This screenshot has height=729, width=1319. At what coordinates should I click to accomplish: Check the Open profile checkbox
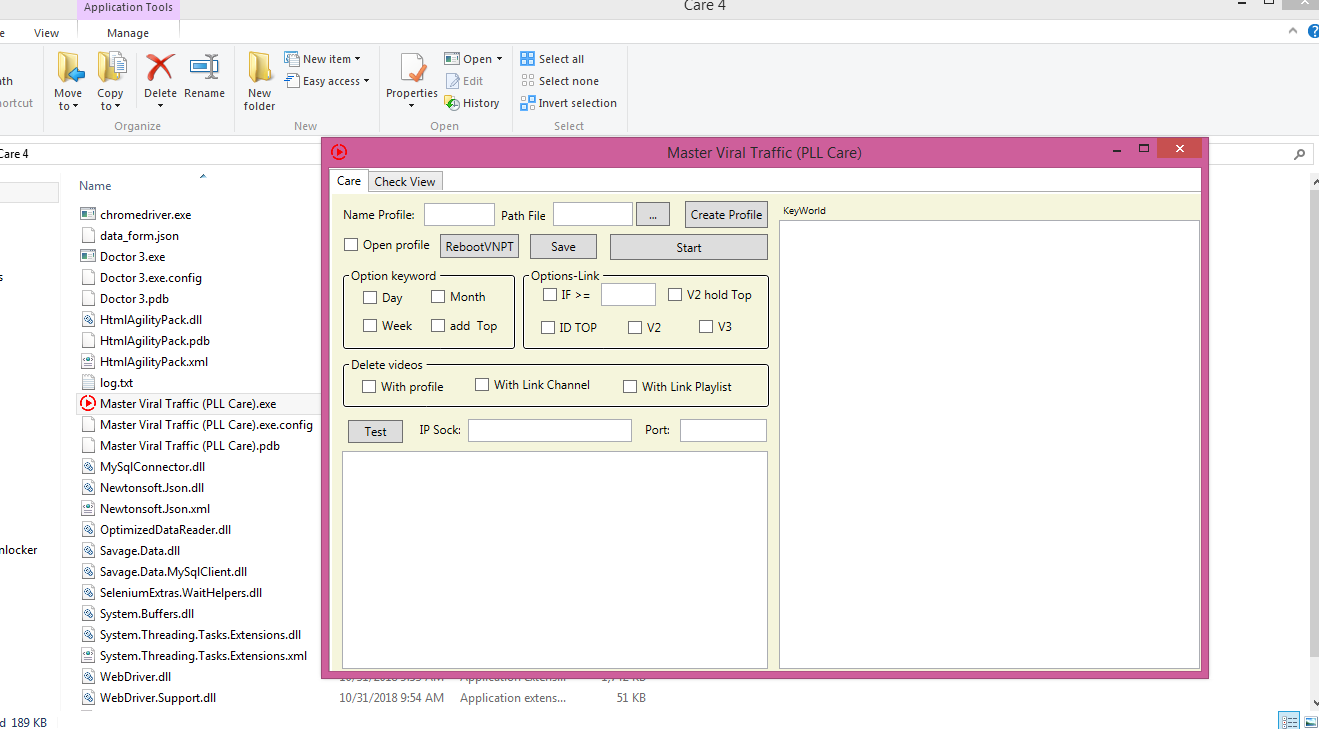[351, 245]
